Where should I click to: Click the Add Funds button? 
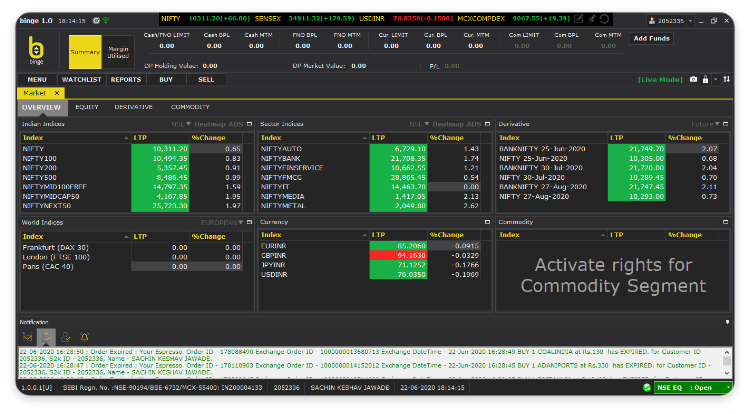(x=651, y=38)
